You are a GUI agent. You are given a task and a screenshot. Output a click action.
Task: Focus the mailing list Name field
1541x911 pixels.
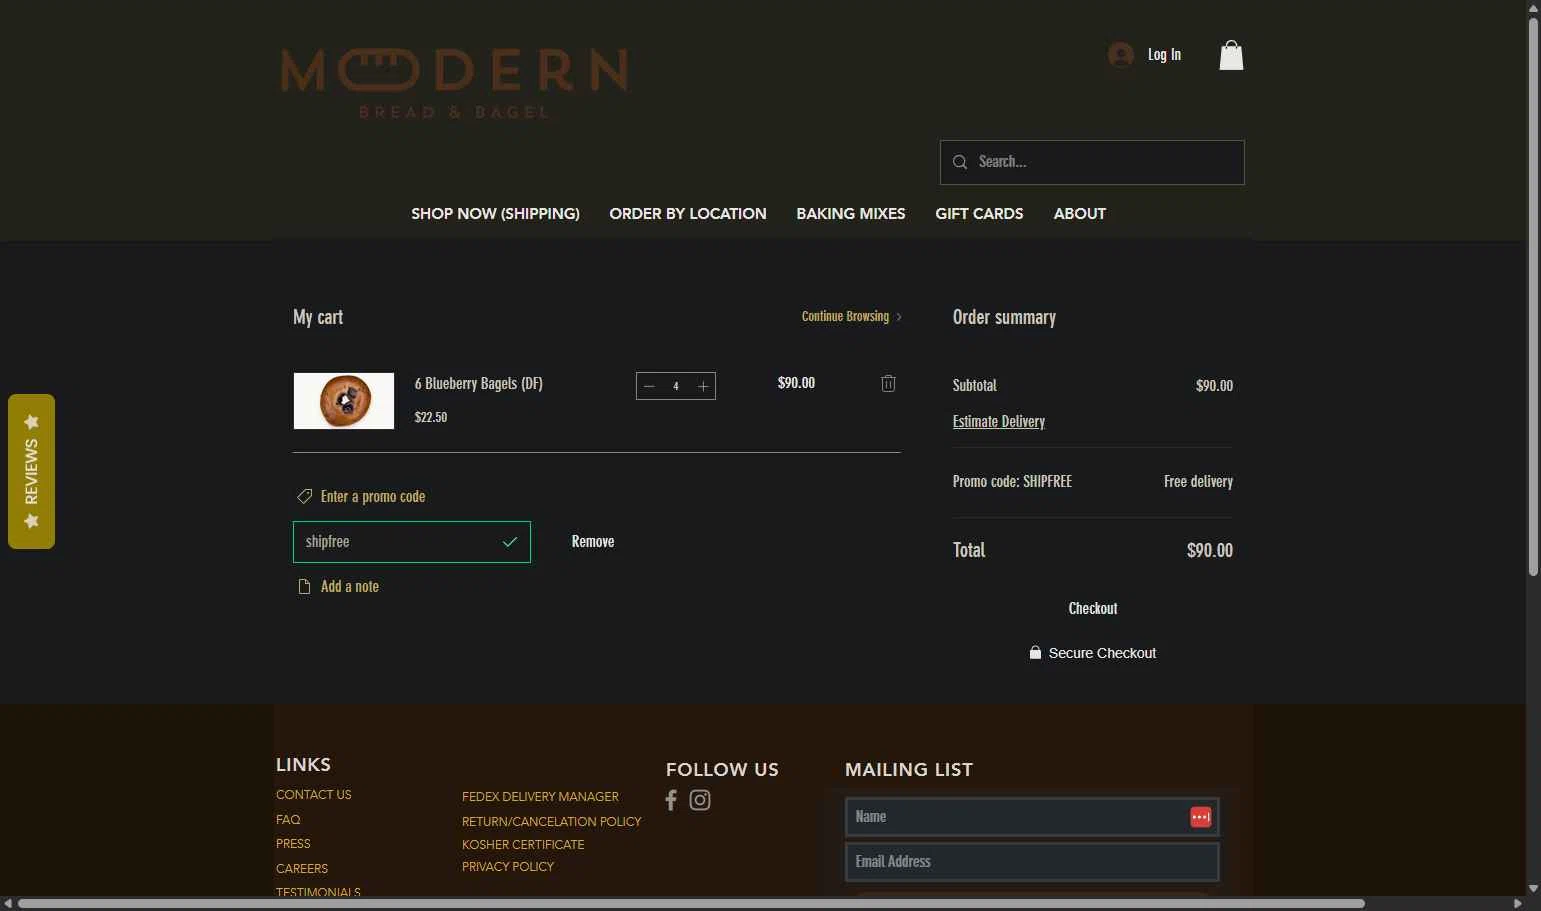coord(1032,817)
